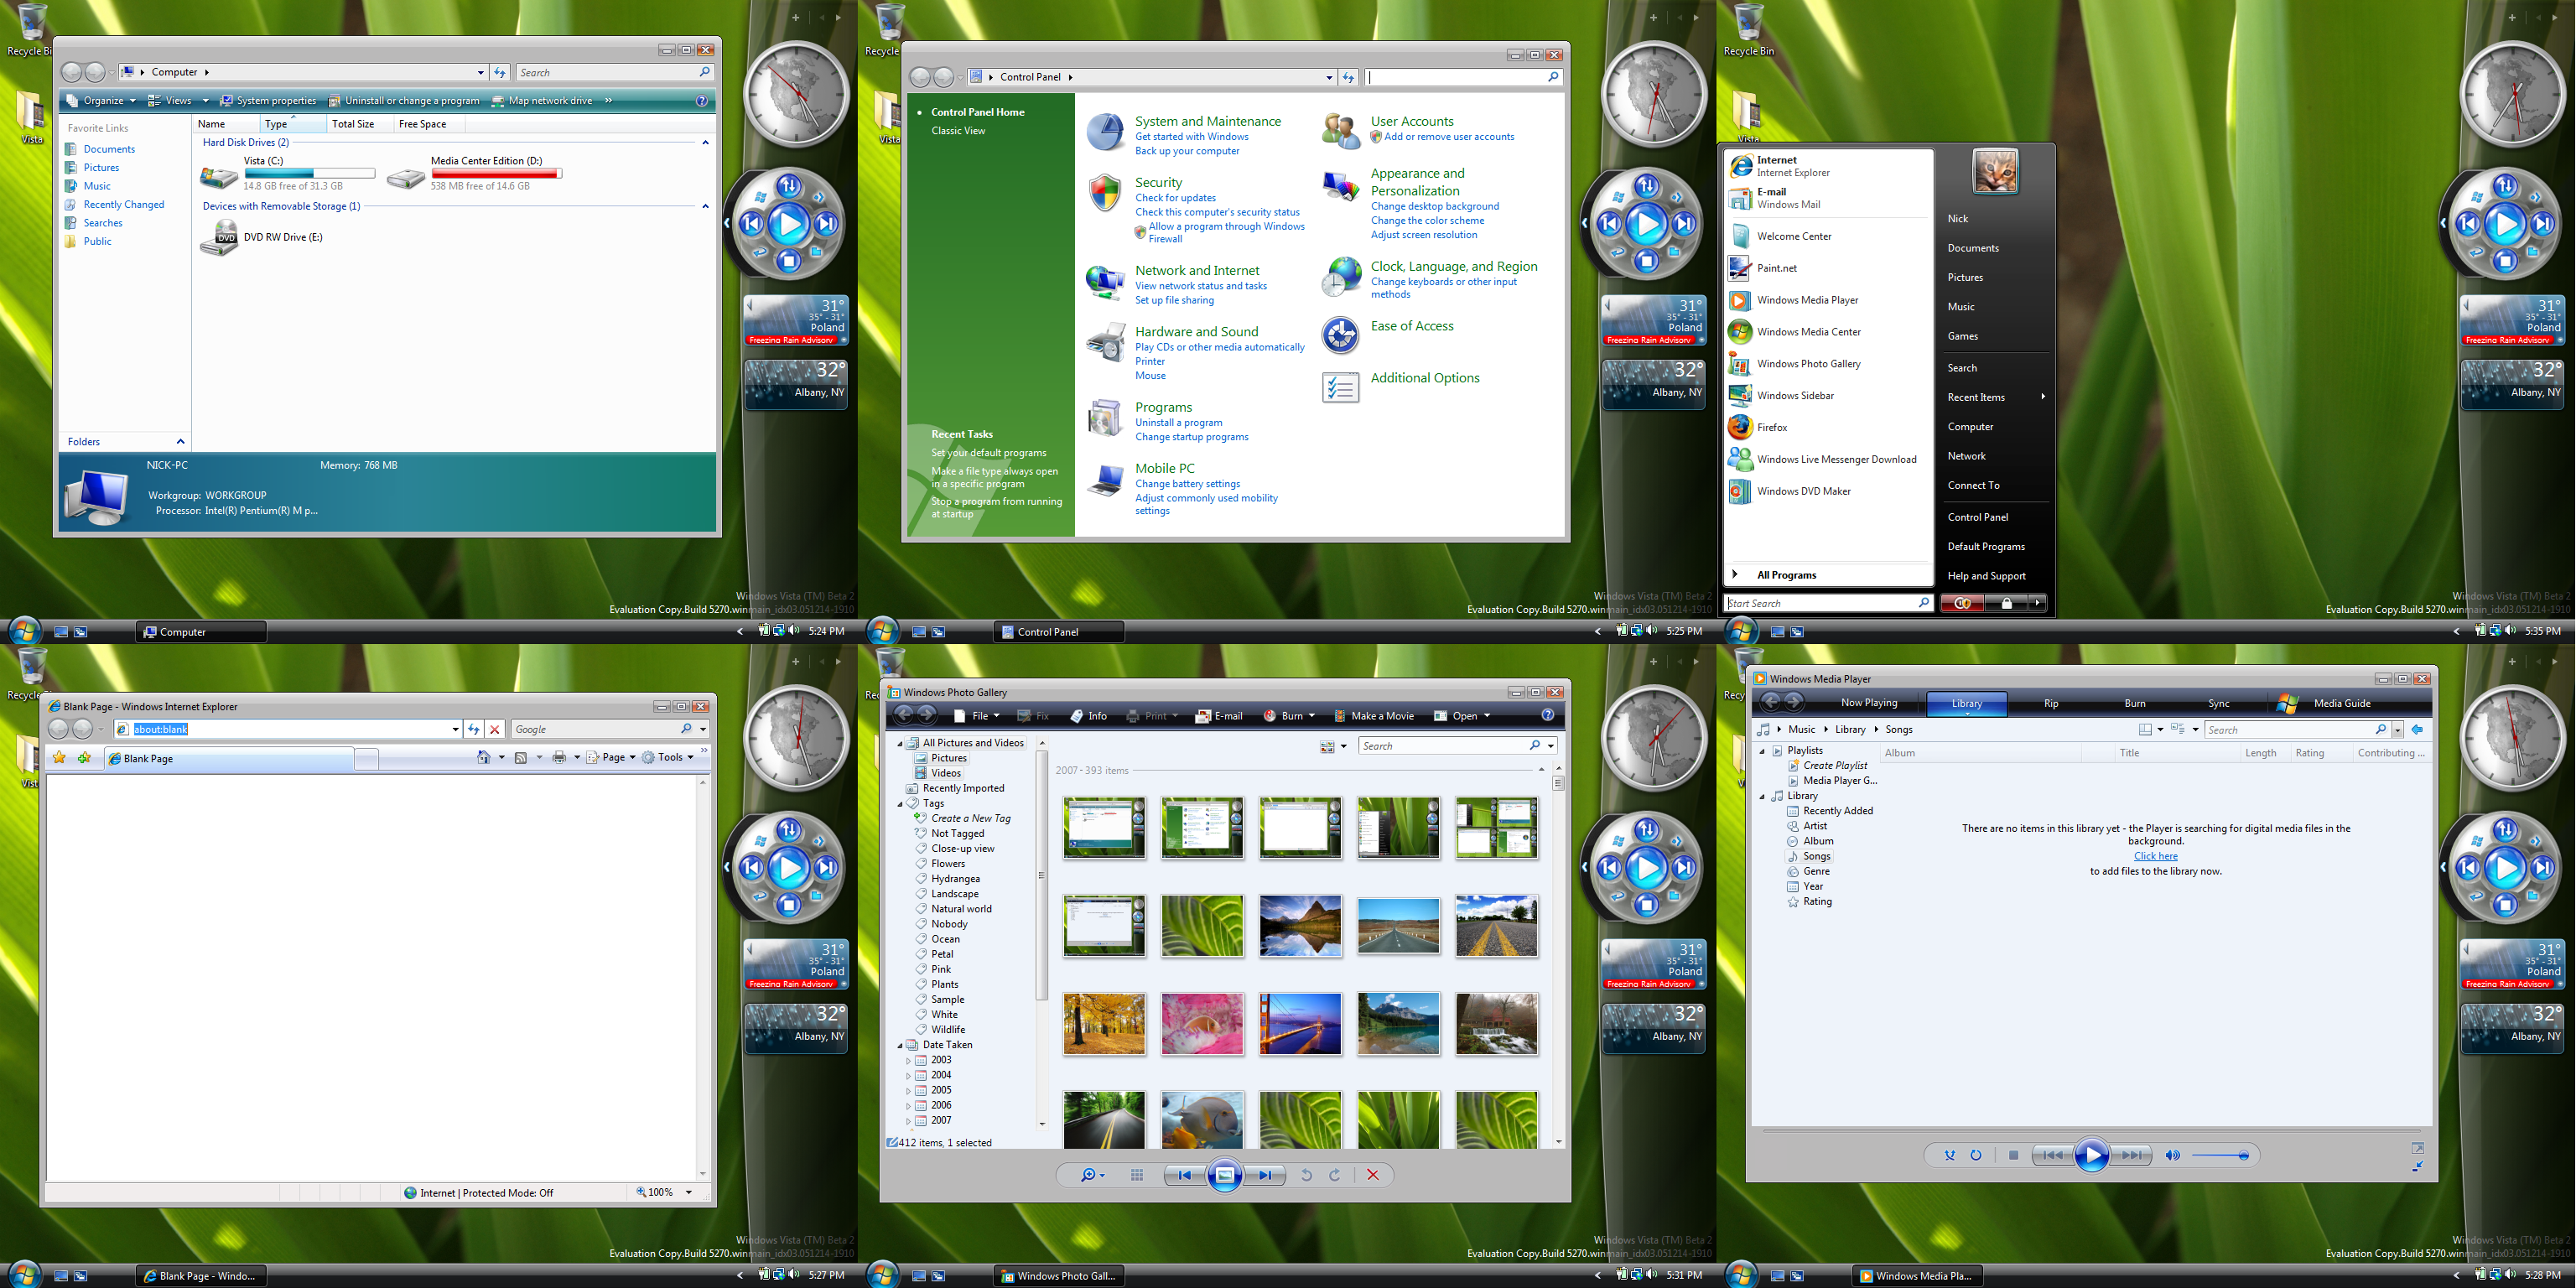Open Help and Support from Start menu
The image size is (2576, 1288).
click(1986, 576)
